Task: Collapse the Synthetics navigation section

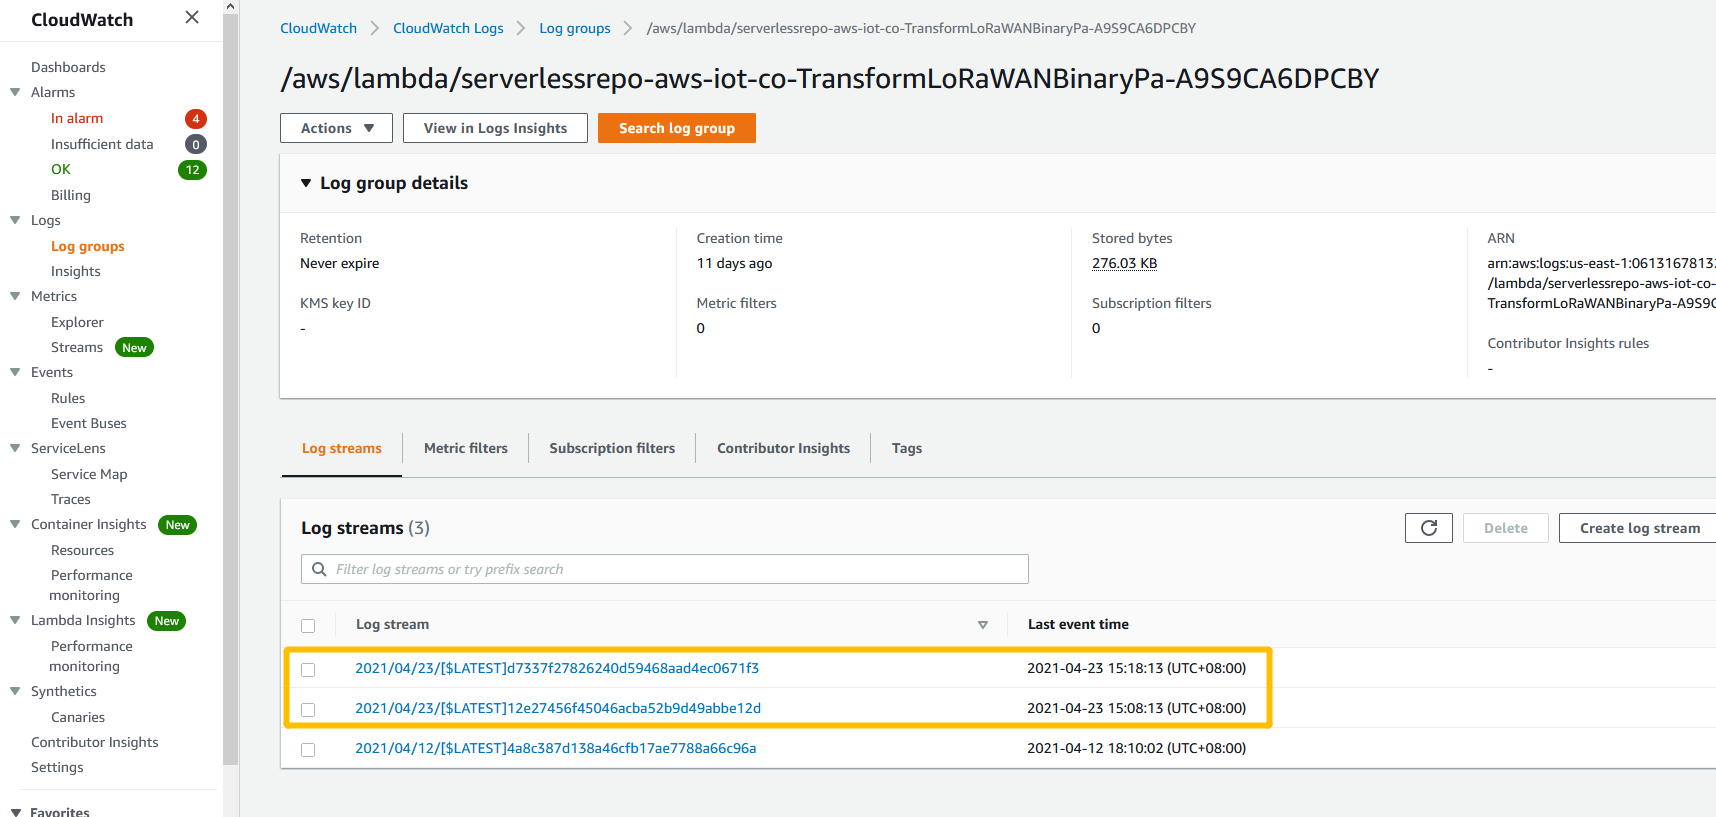Action: 15,691
